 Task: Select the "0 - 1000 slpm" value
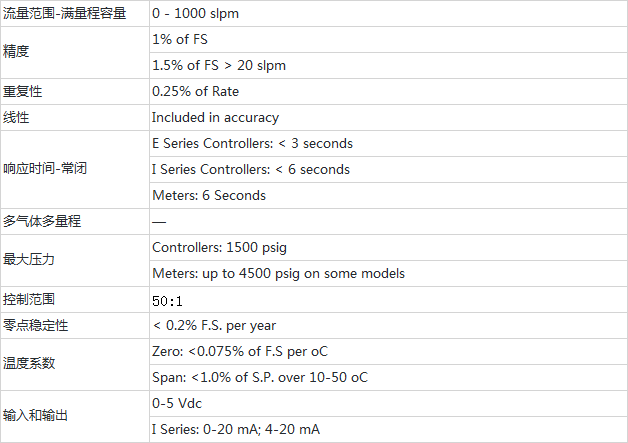(200, 14)
